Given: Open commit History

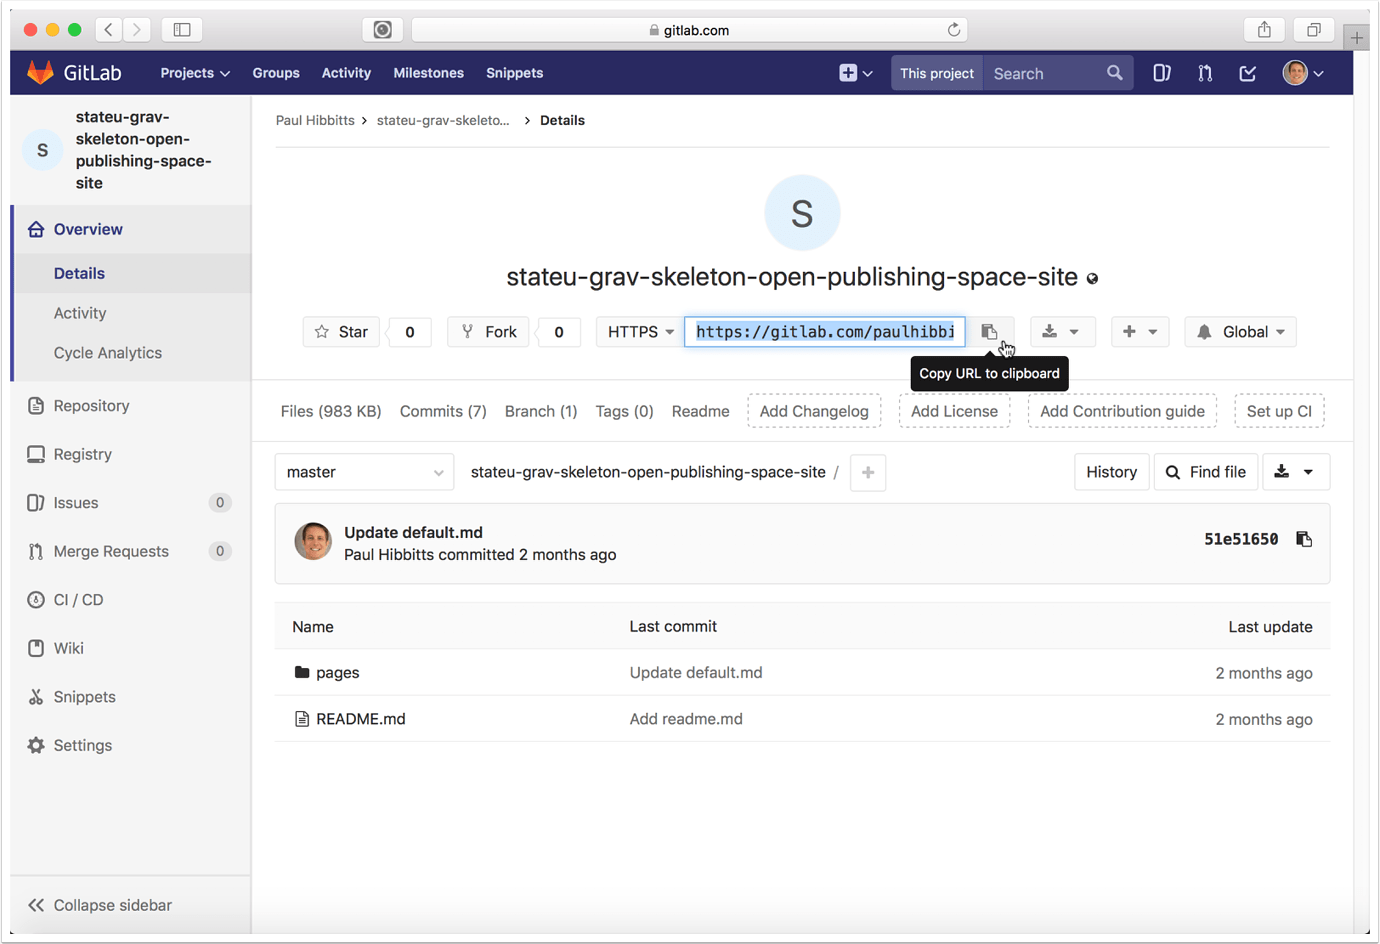Looking at the screenshot, I should pos(1111,472).
